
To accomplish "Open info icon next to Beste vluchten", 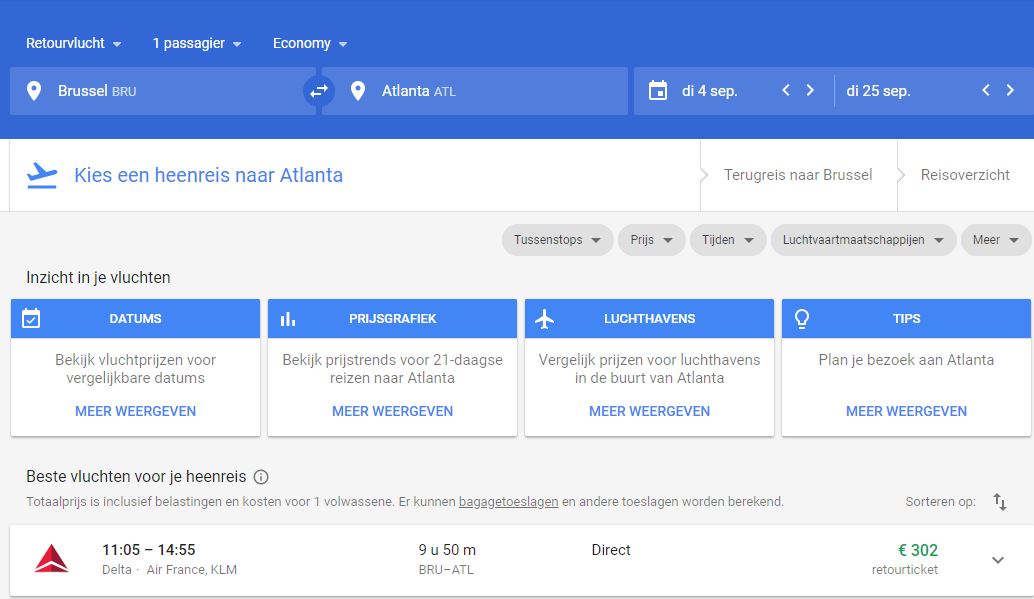I will coord(261,477).
